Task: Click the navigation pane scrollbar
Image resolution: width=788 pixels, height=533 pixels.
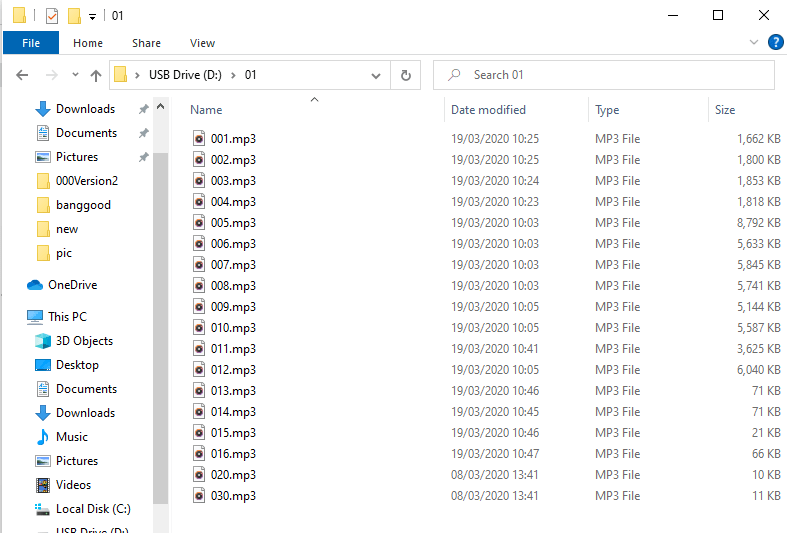Action: (x=161, y=300)
